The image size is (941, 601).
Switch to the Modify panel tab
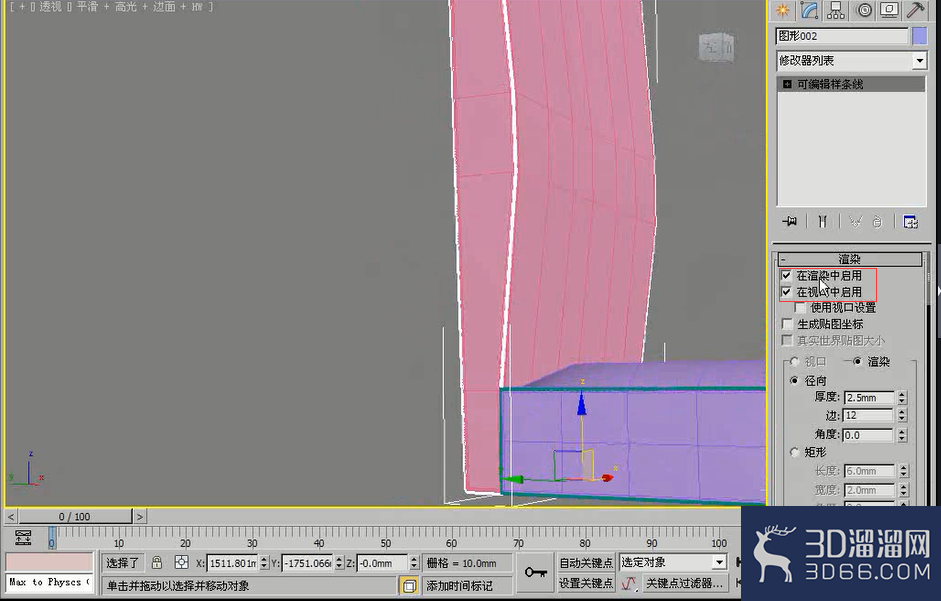coord(809,10)
